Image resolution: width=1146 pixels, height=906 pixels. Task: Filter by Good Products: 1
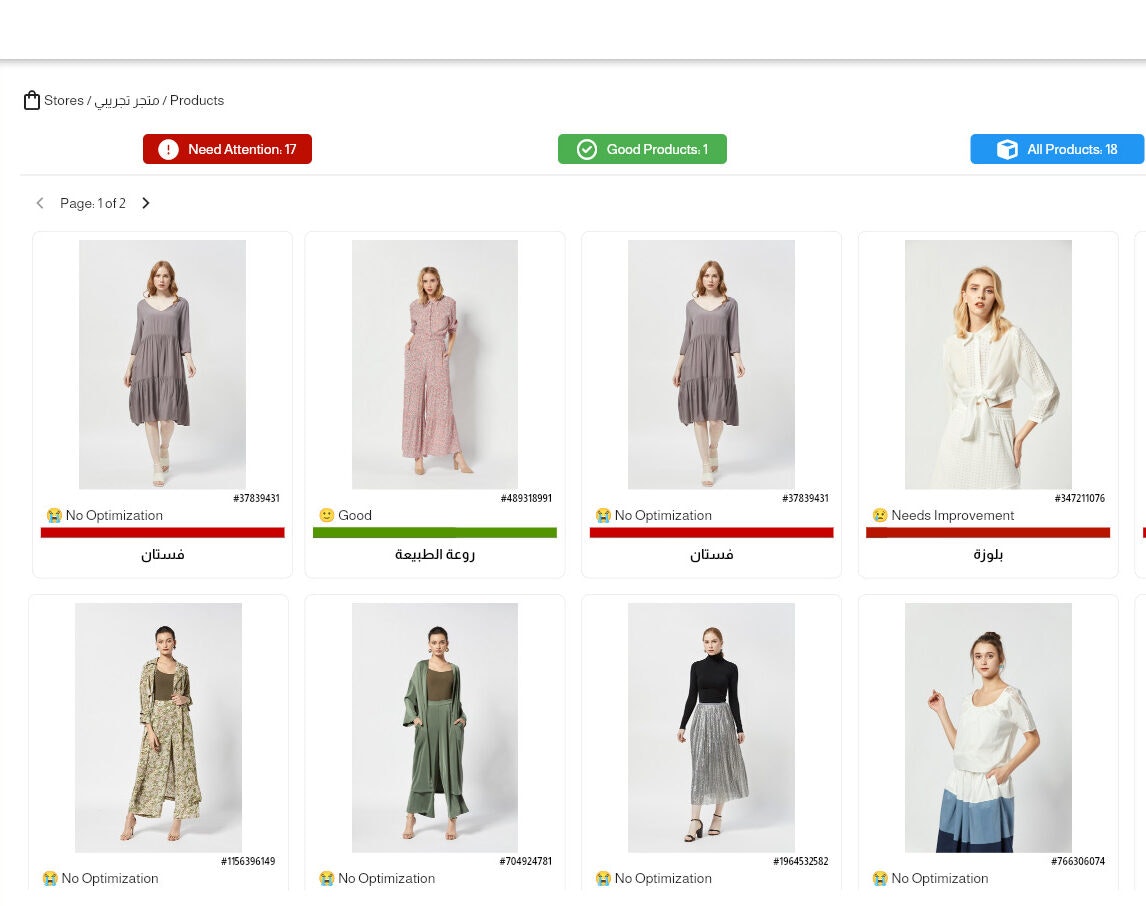coord(642,149)
